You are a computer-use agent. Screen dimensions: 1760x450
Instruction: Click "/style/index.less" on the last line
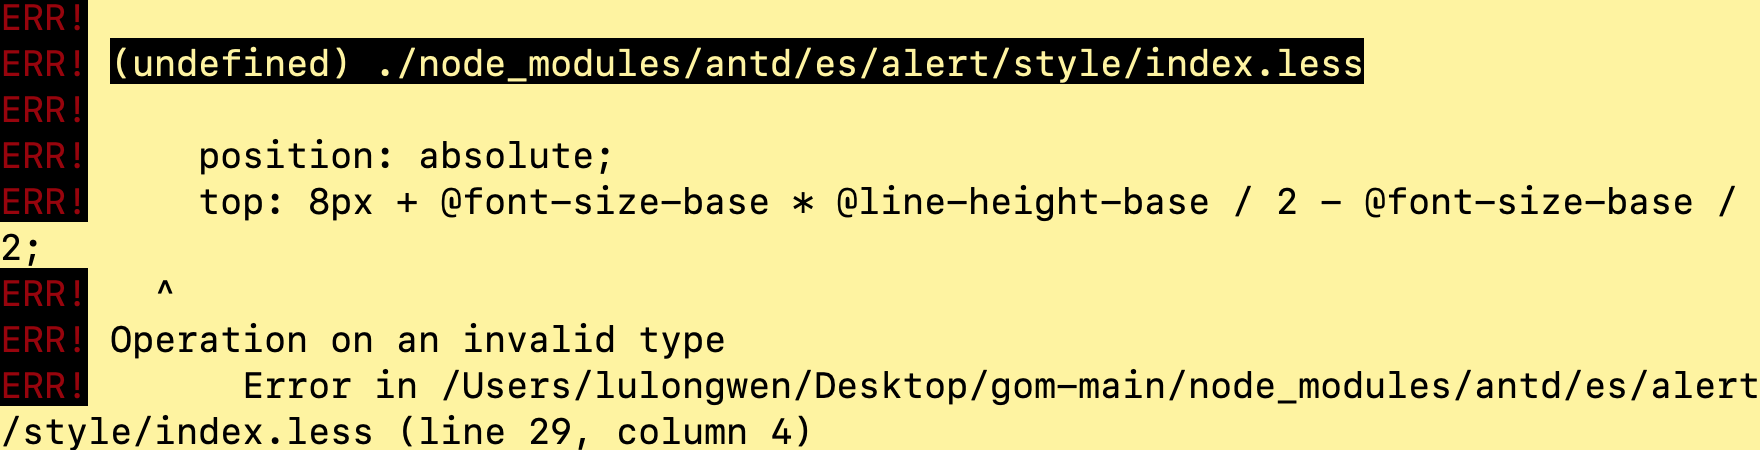point(187,432)
